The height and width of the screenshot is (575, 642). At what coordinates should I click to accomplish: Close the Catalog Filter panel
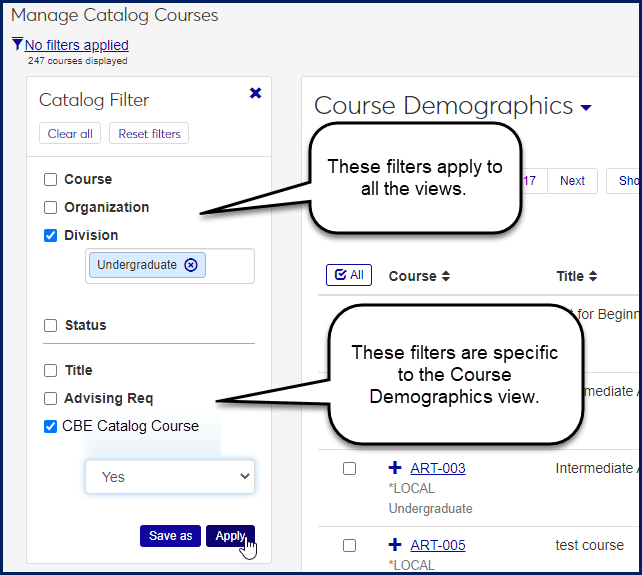255,93
